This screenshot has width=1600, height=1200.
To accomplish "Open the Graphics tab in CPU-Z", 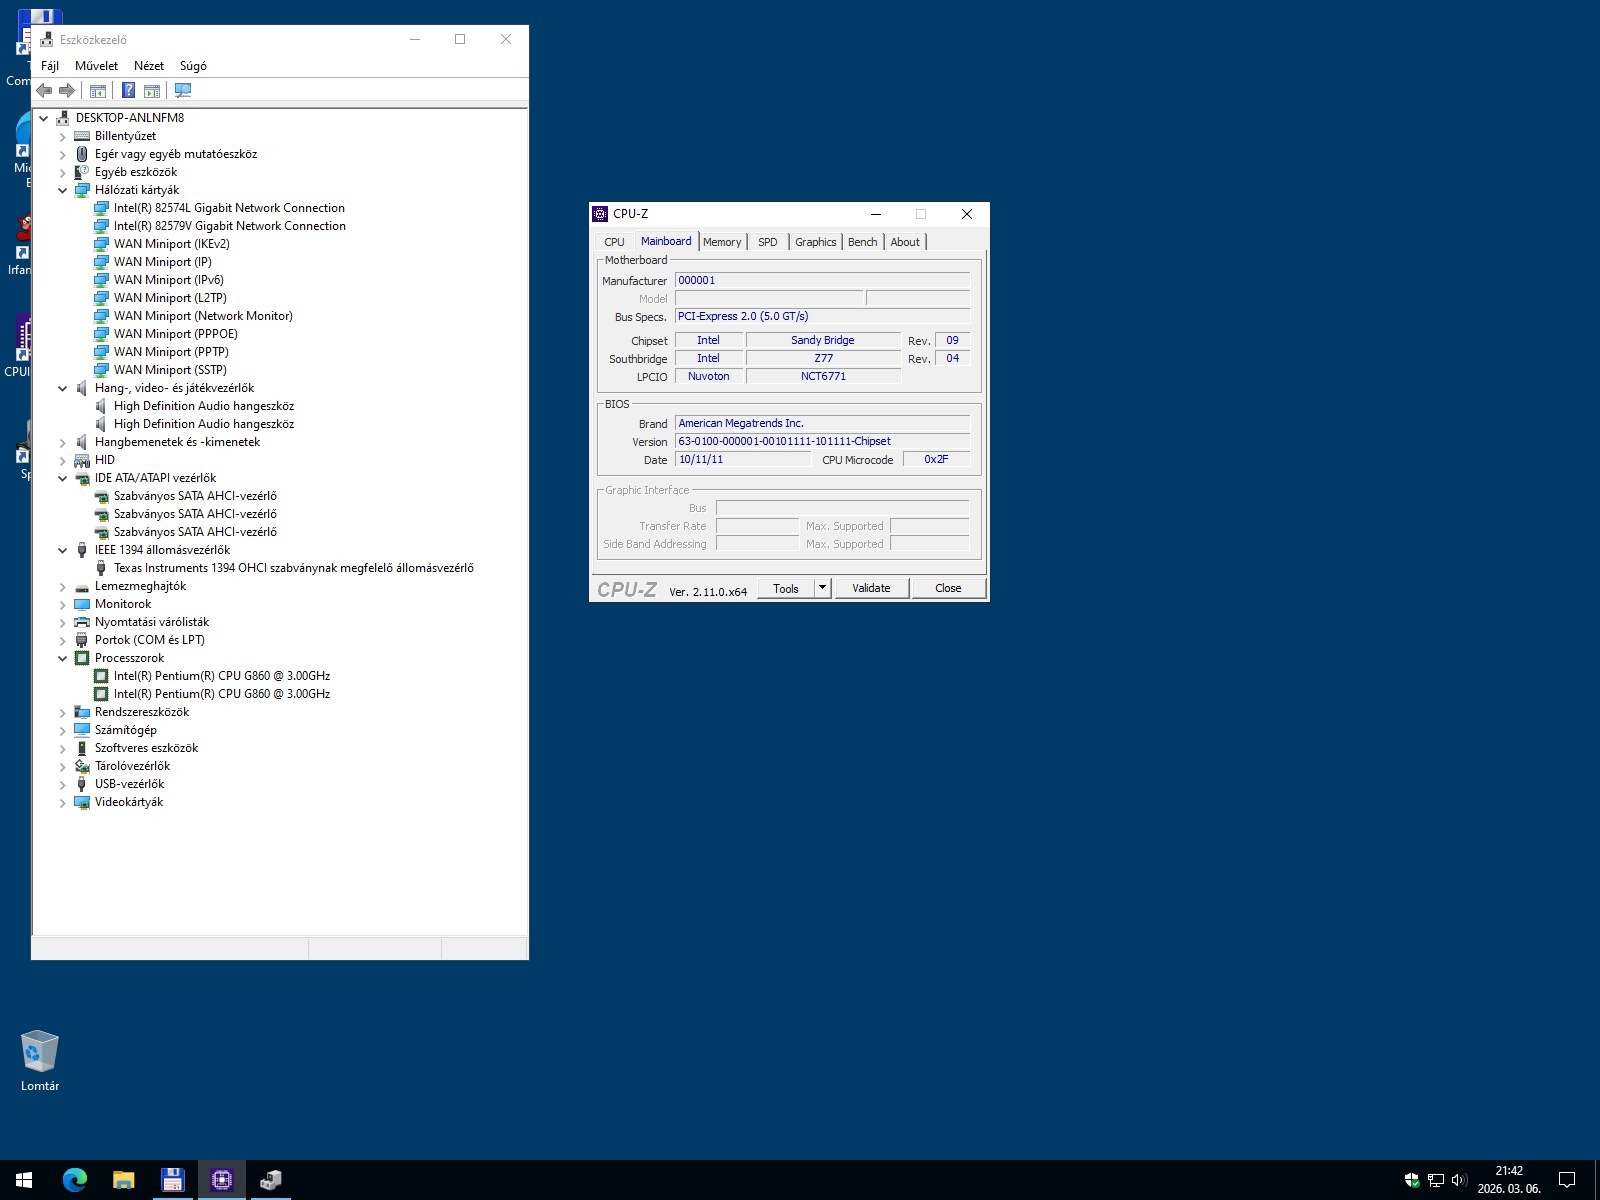I will coord(815,242).
